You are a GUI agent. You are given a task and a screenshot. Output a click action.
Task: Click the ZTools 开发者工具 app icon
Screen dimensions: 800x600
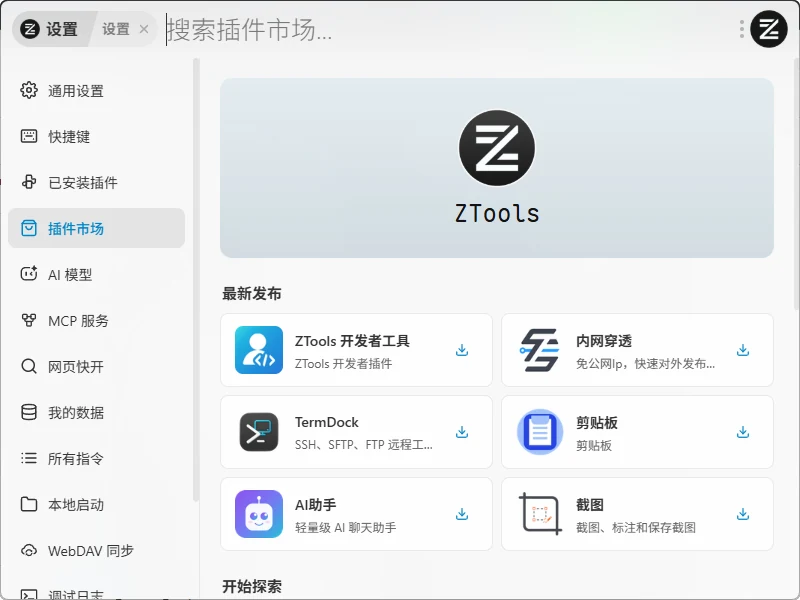click(x=259, y=350)
